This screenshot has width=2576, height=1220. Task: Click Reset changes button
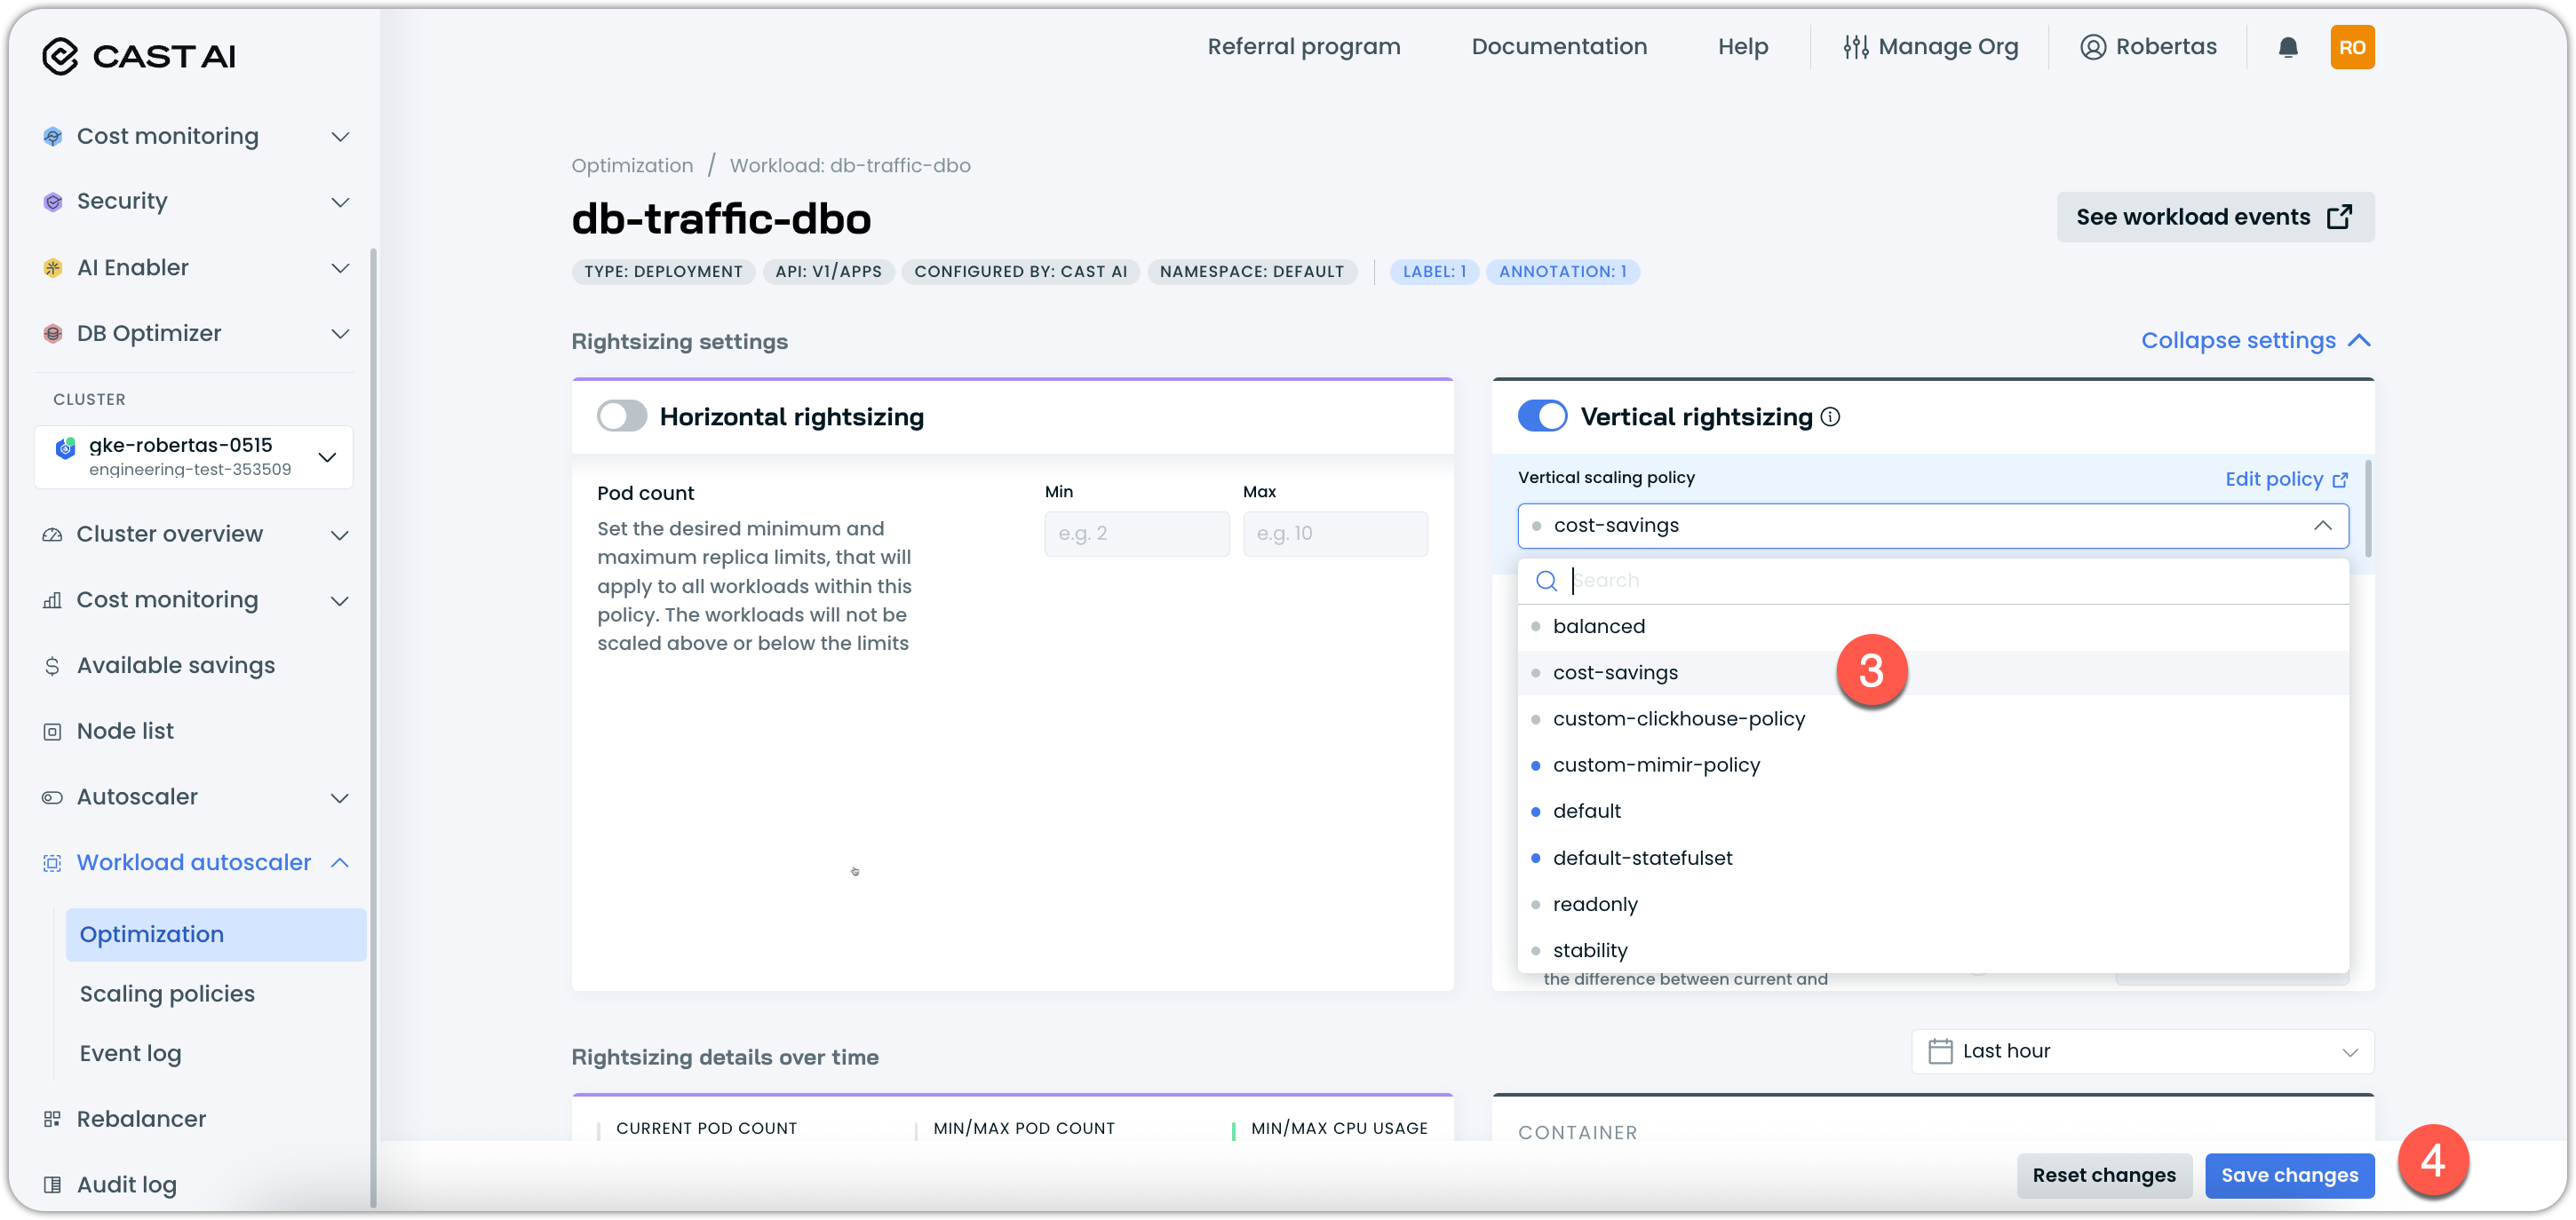(2103, 1175)
